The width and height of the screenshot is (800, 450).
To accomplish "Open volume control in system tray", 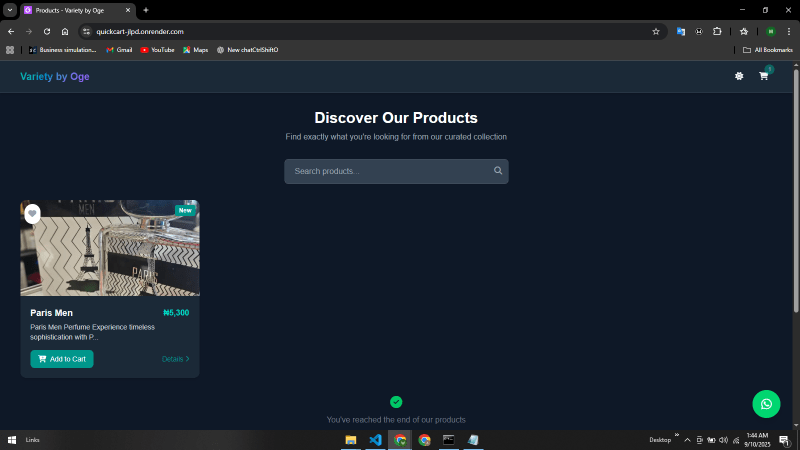I will pos(723,440).
